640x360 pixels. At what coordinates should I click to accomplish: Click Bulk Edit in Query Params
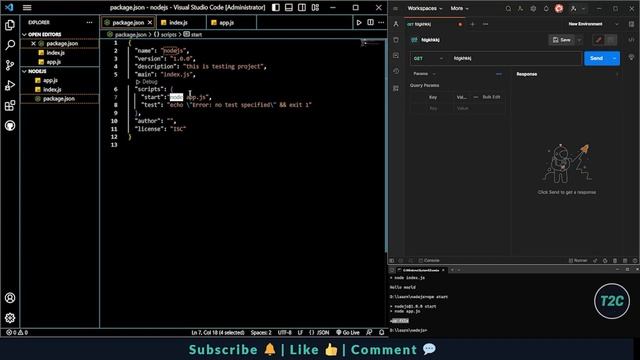click(491, 97)
